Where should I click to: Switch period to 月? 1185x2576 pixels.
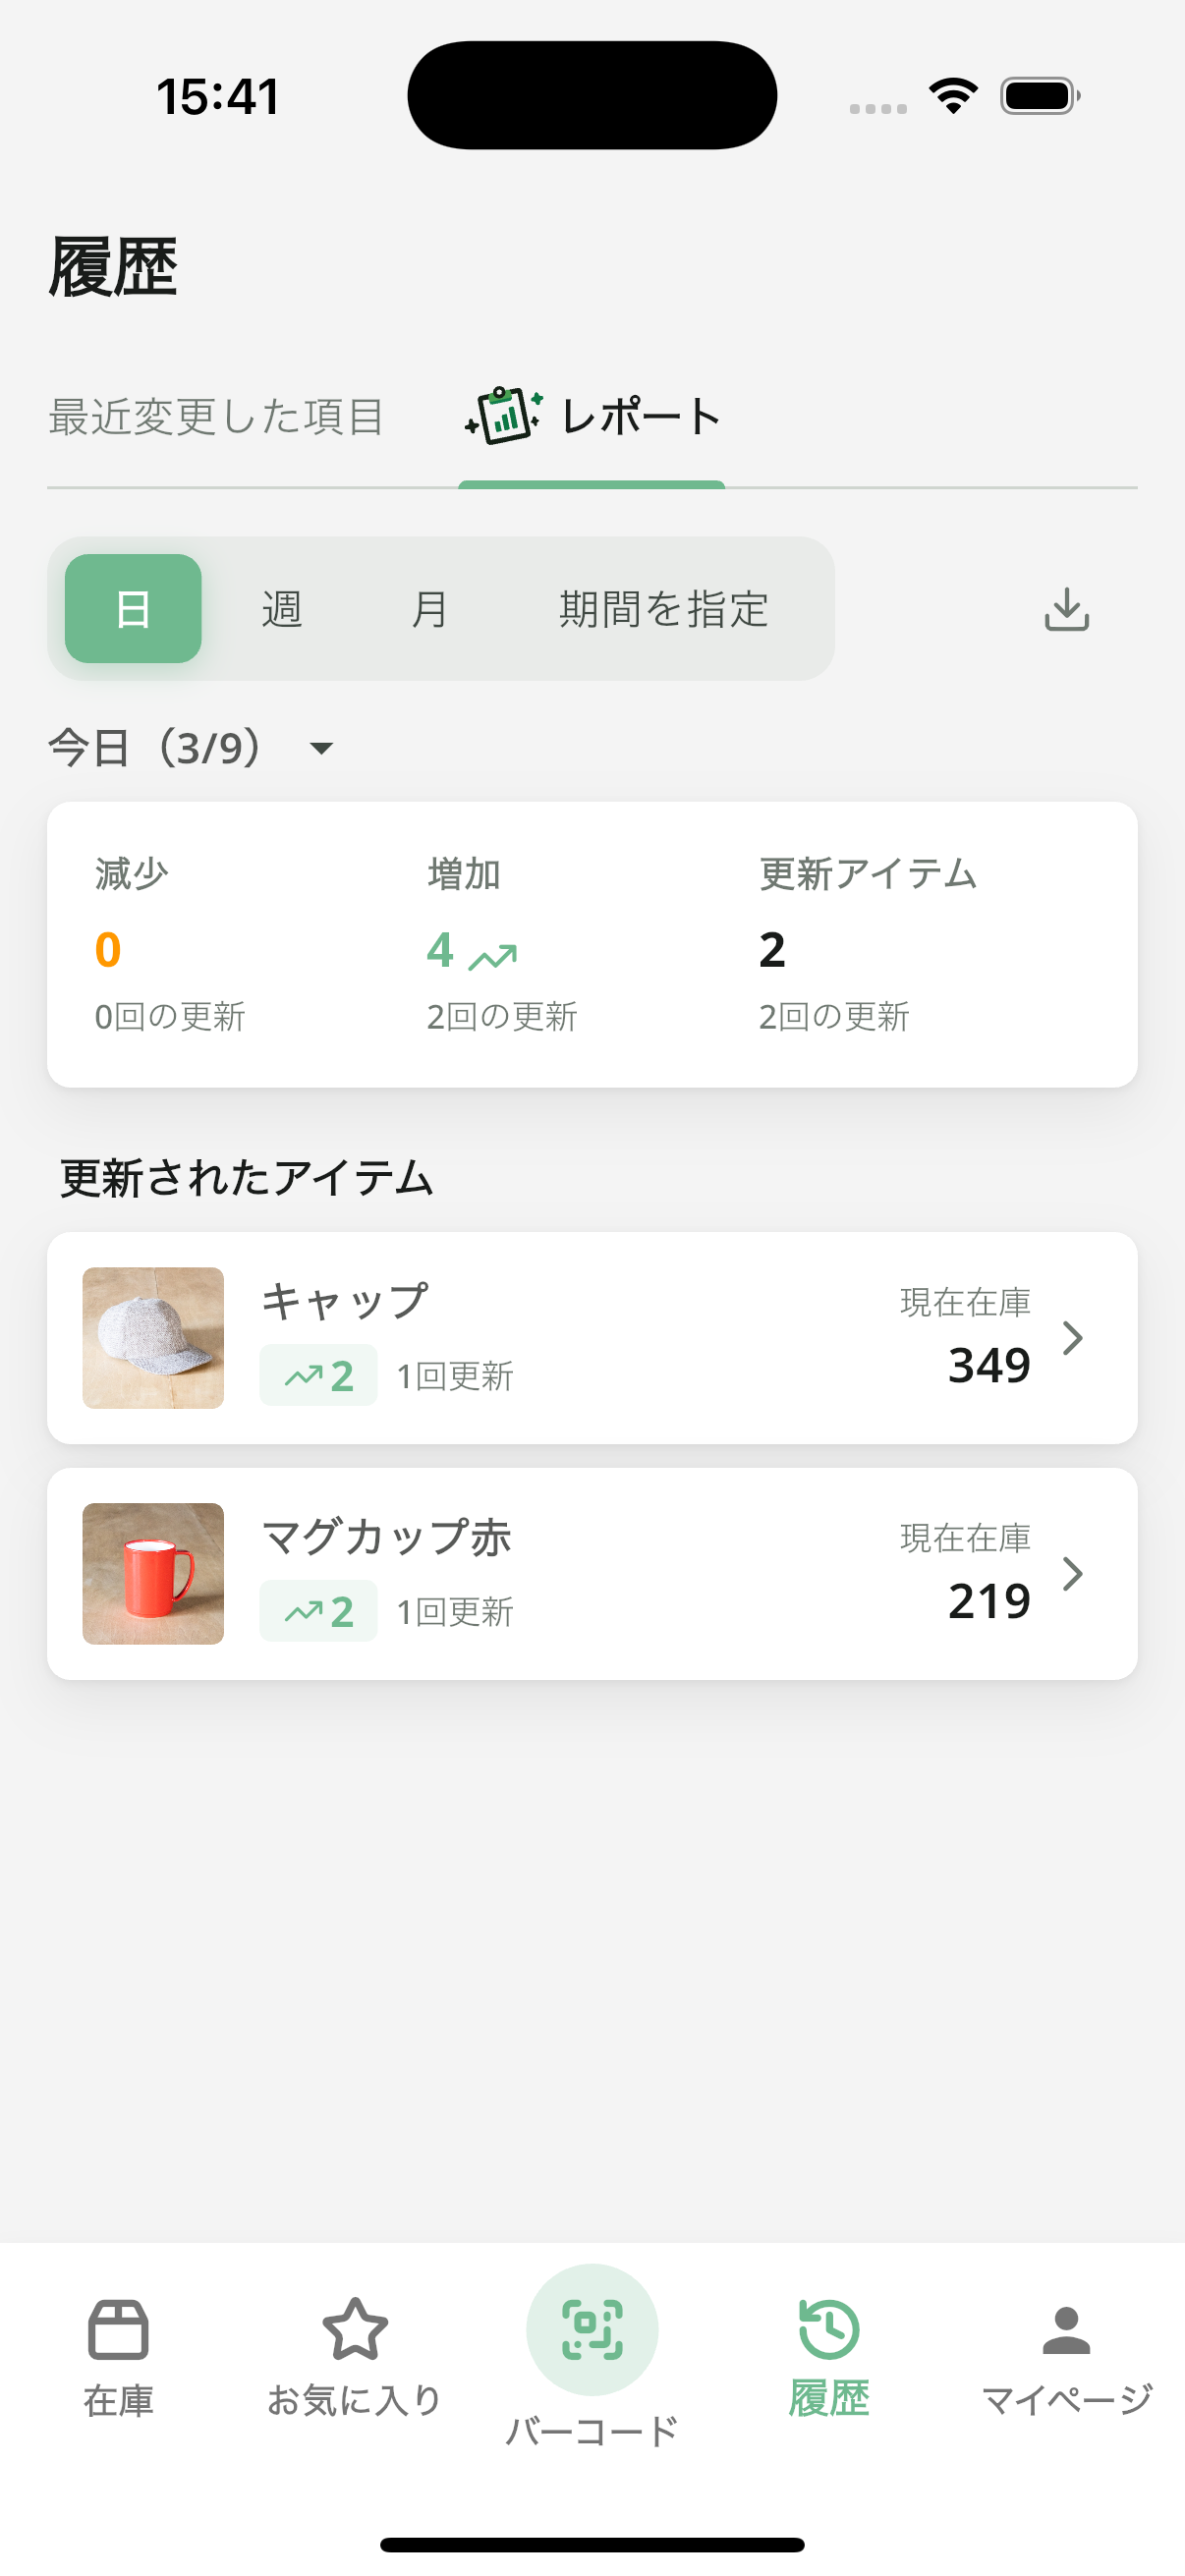(x=430, y=609)
